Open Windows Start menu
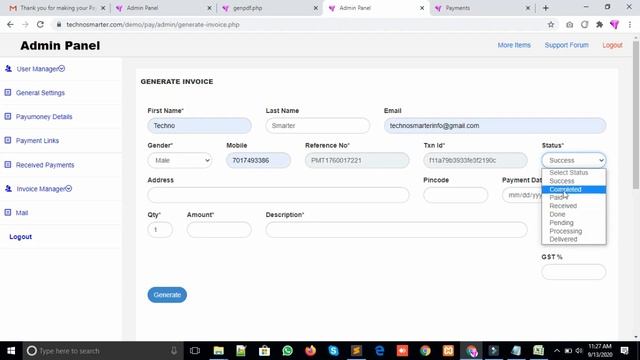This screenshot has height=360, width=640. [x=11, y=351]
